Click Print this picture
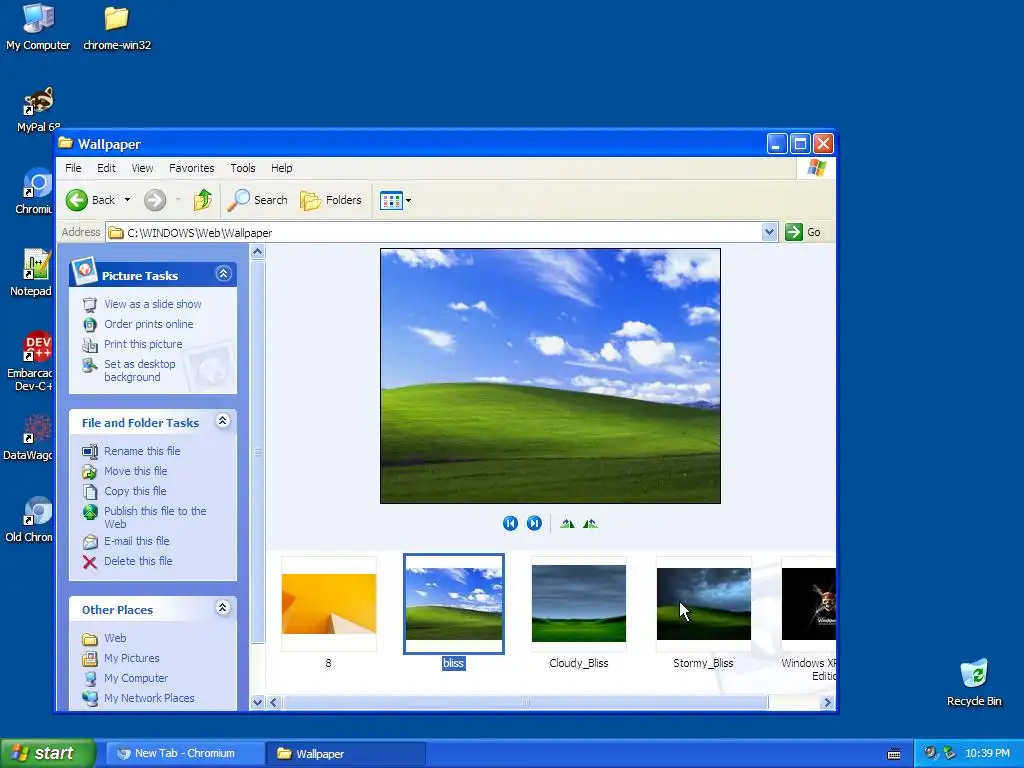This screenshot has height=768, width=1024. tap(143, 344)
